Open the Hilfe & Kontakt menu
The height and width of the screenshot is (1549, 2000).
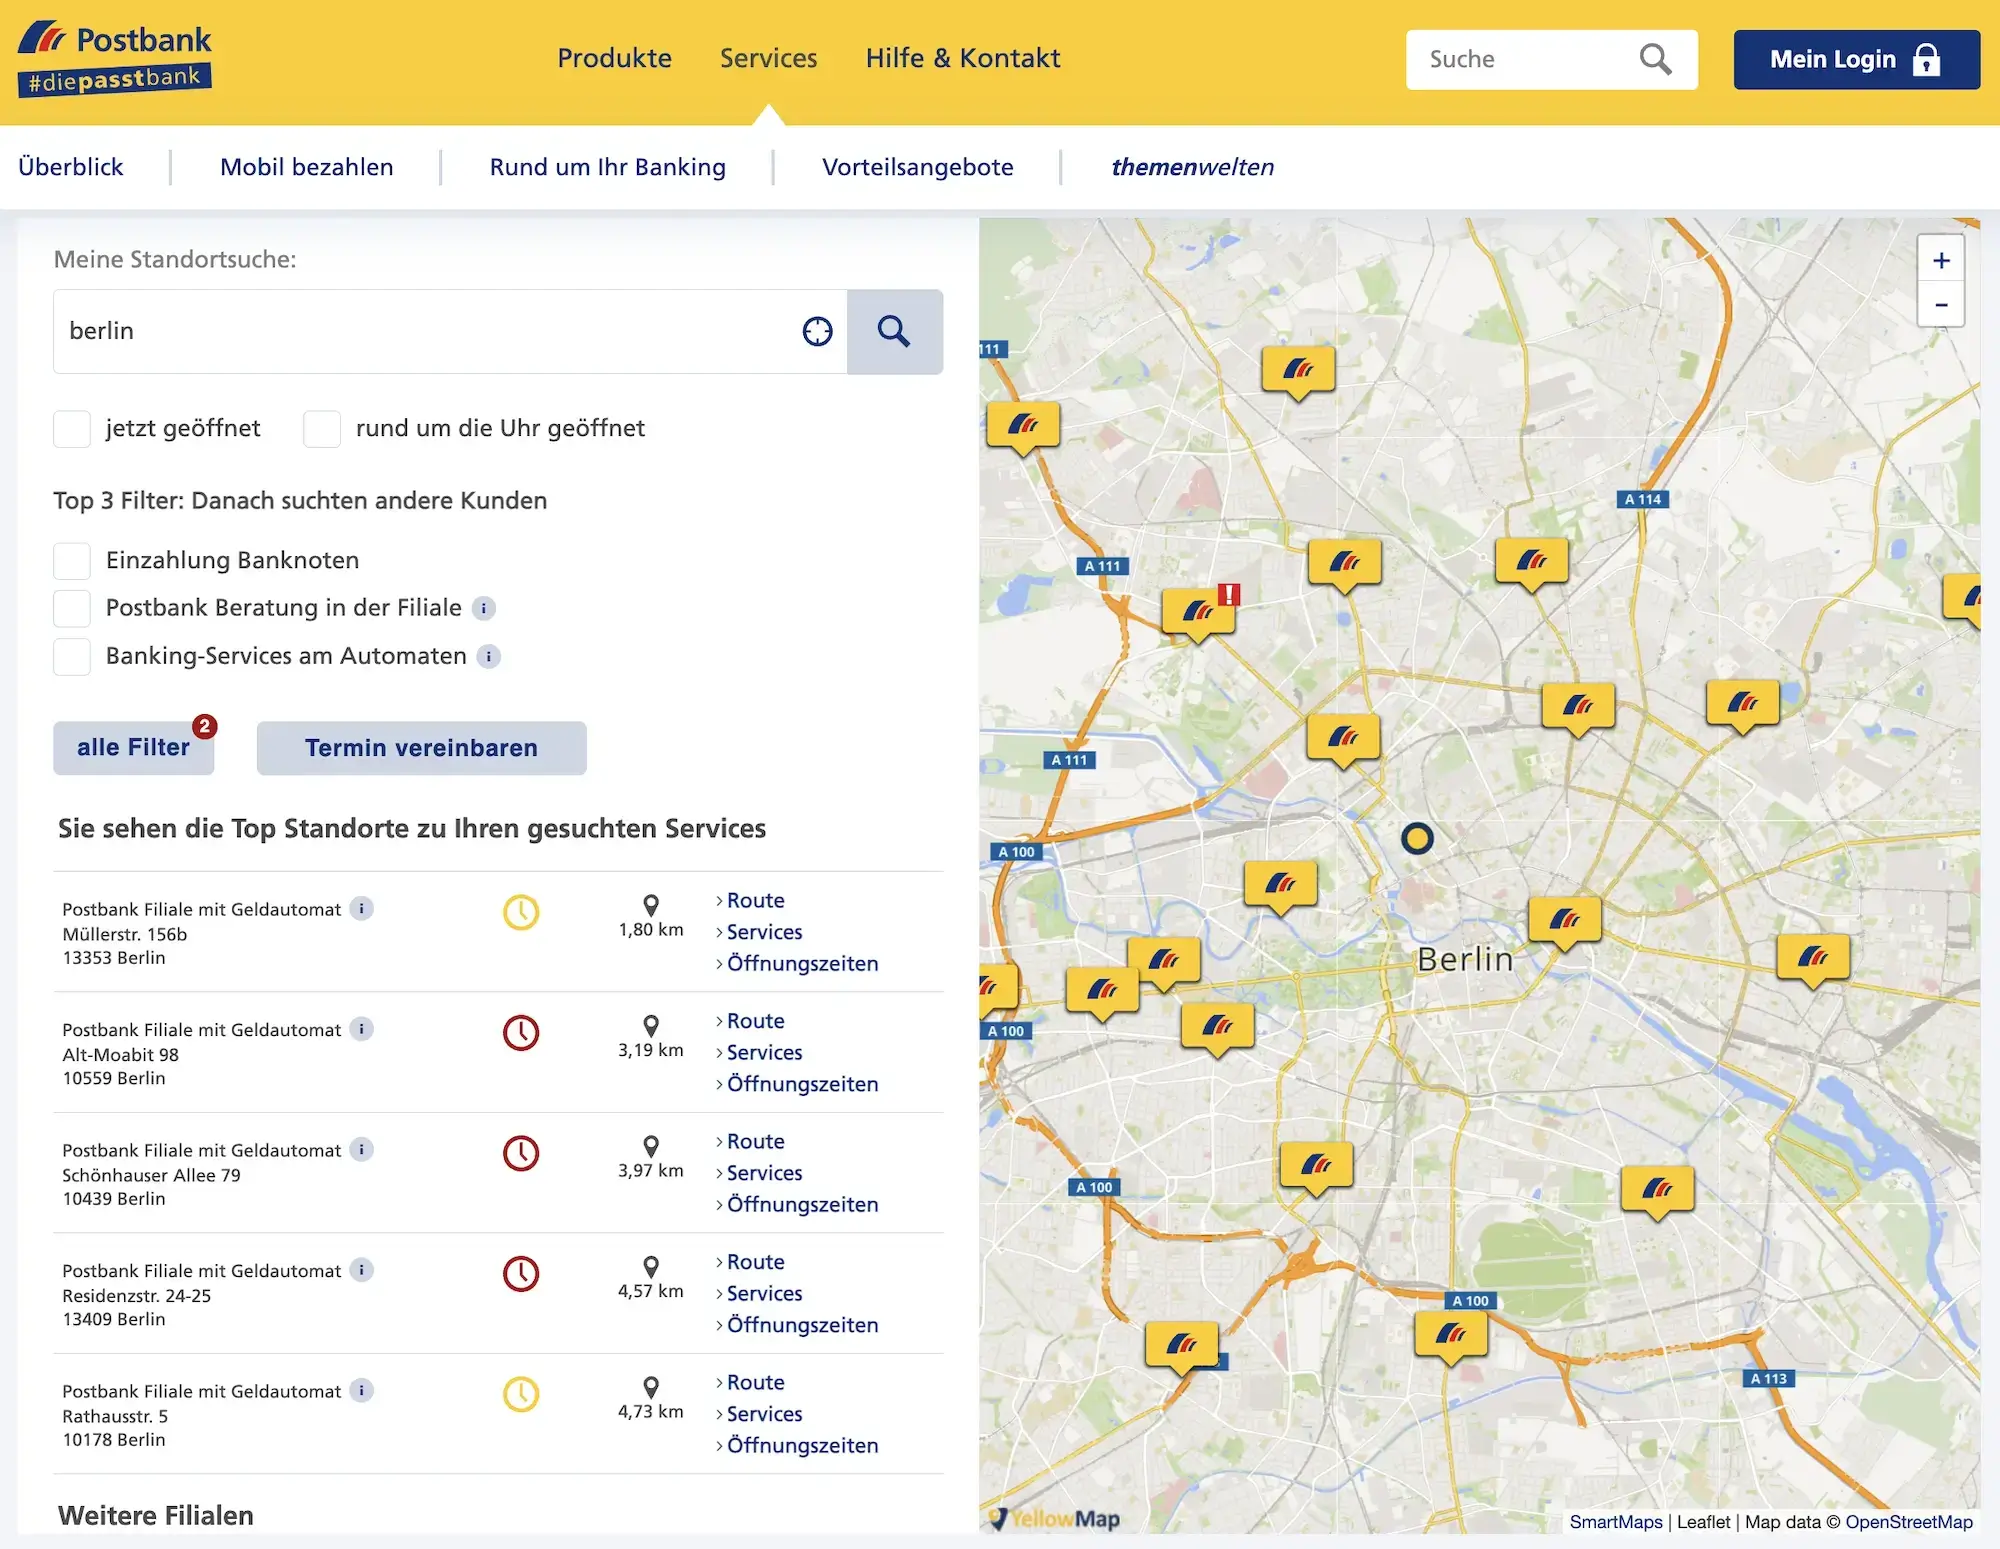[x=963, y=58]
